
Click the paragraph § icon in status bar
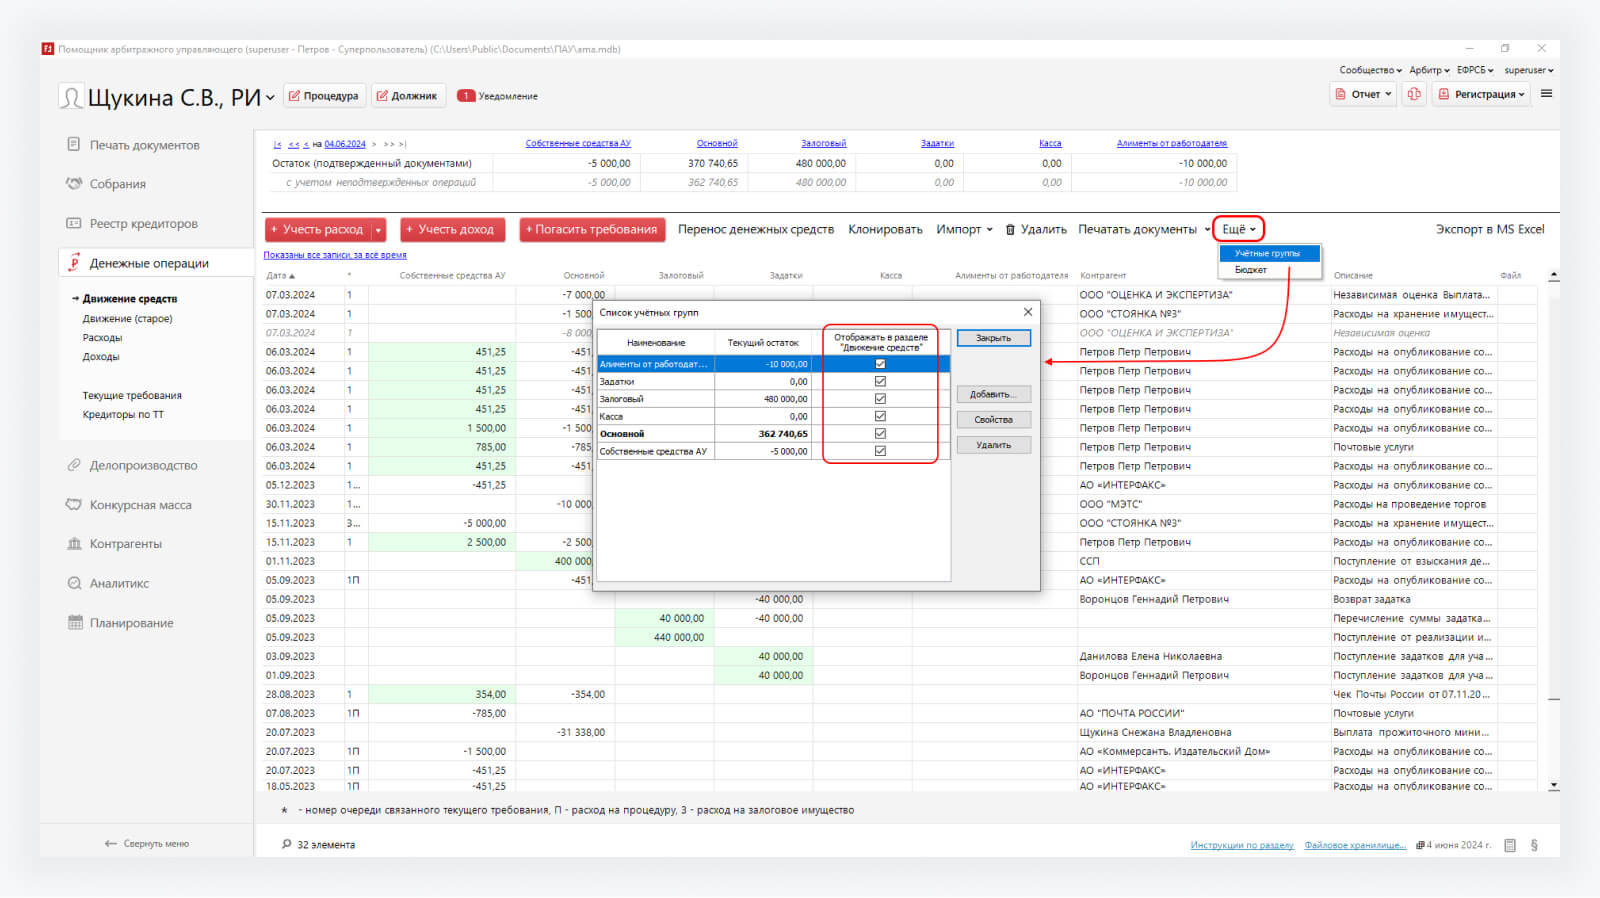1534,845
